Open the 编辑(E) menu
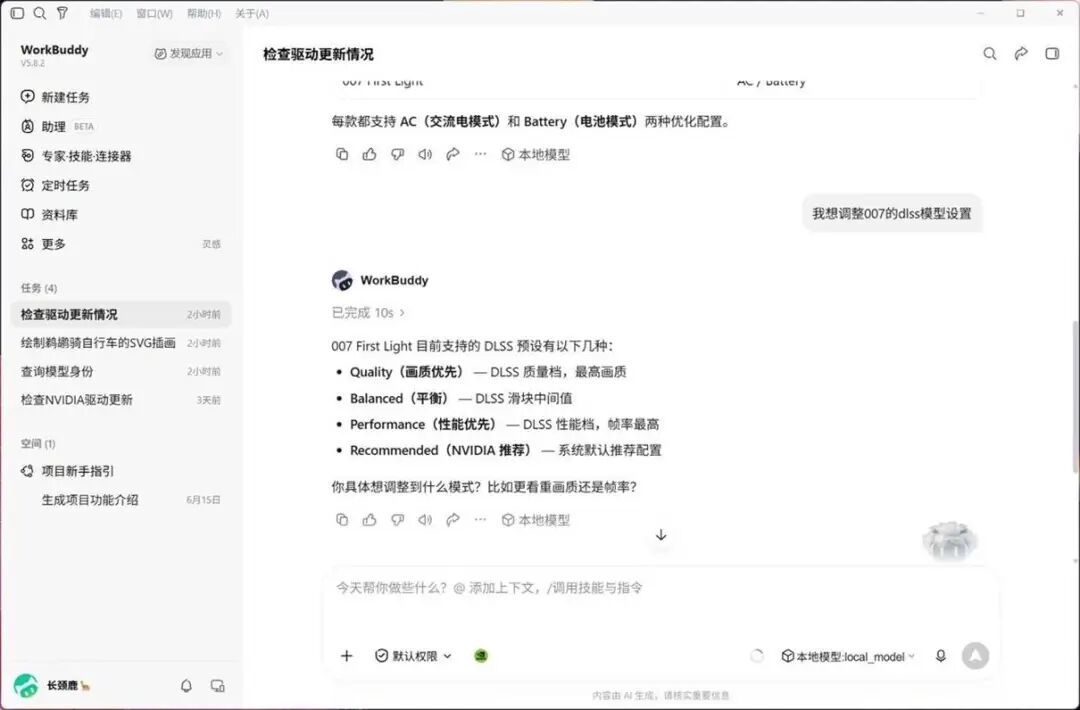The image size is (1080, 710). click(106, 14)
